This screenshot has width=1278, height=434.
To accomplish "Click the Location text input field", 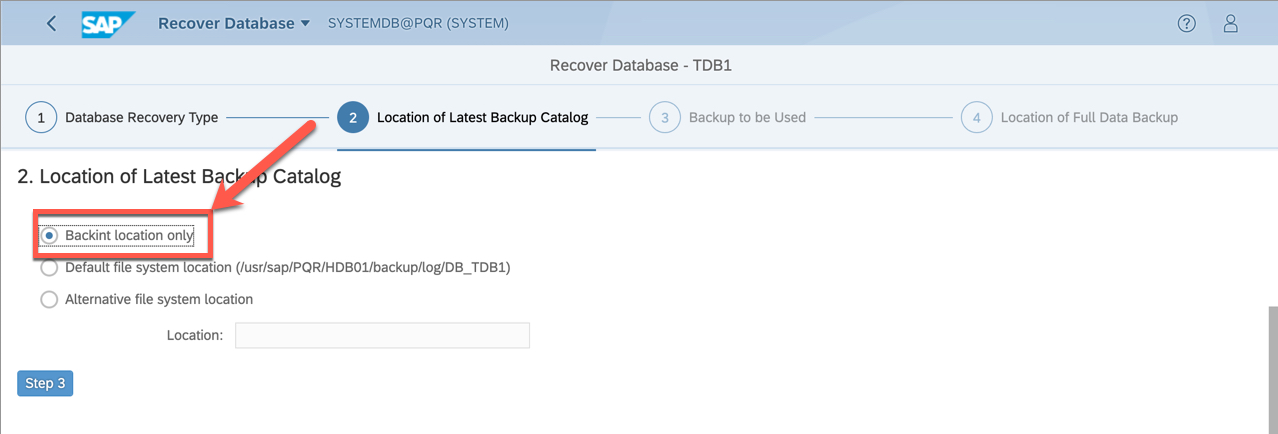I will [x=382, y=335].
